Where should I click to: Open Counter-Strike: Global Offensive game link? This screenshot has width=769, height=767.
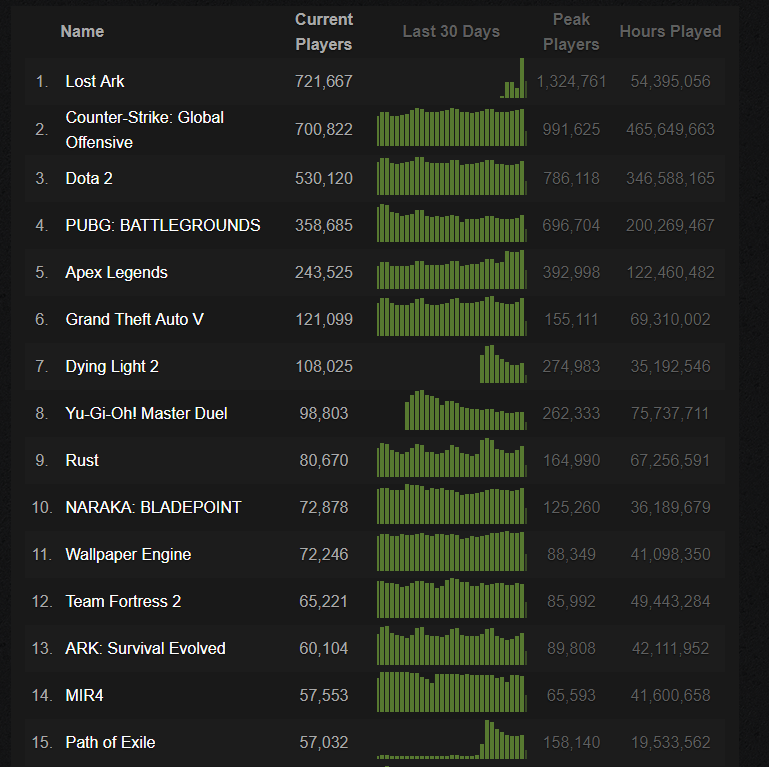(145, 130)
